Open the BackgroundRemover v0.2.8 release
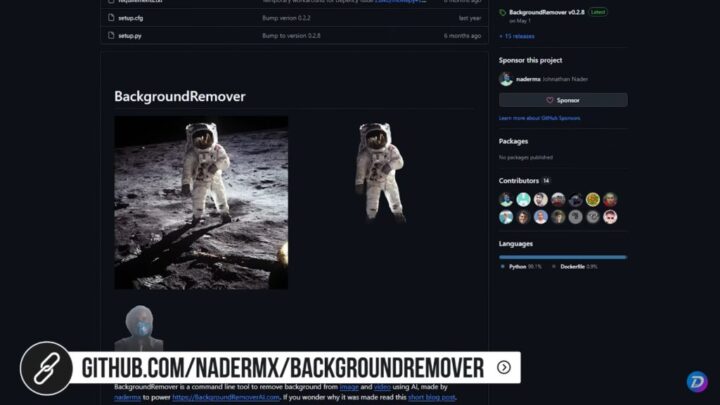Viewport: 720px width, 405px height. click(x=546, y=12)
